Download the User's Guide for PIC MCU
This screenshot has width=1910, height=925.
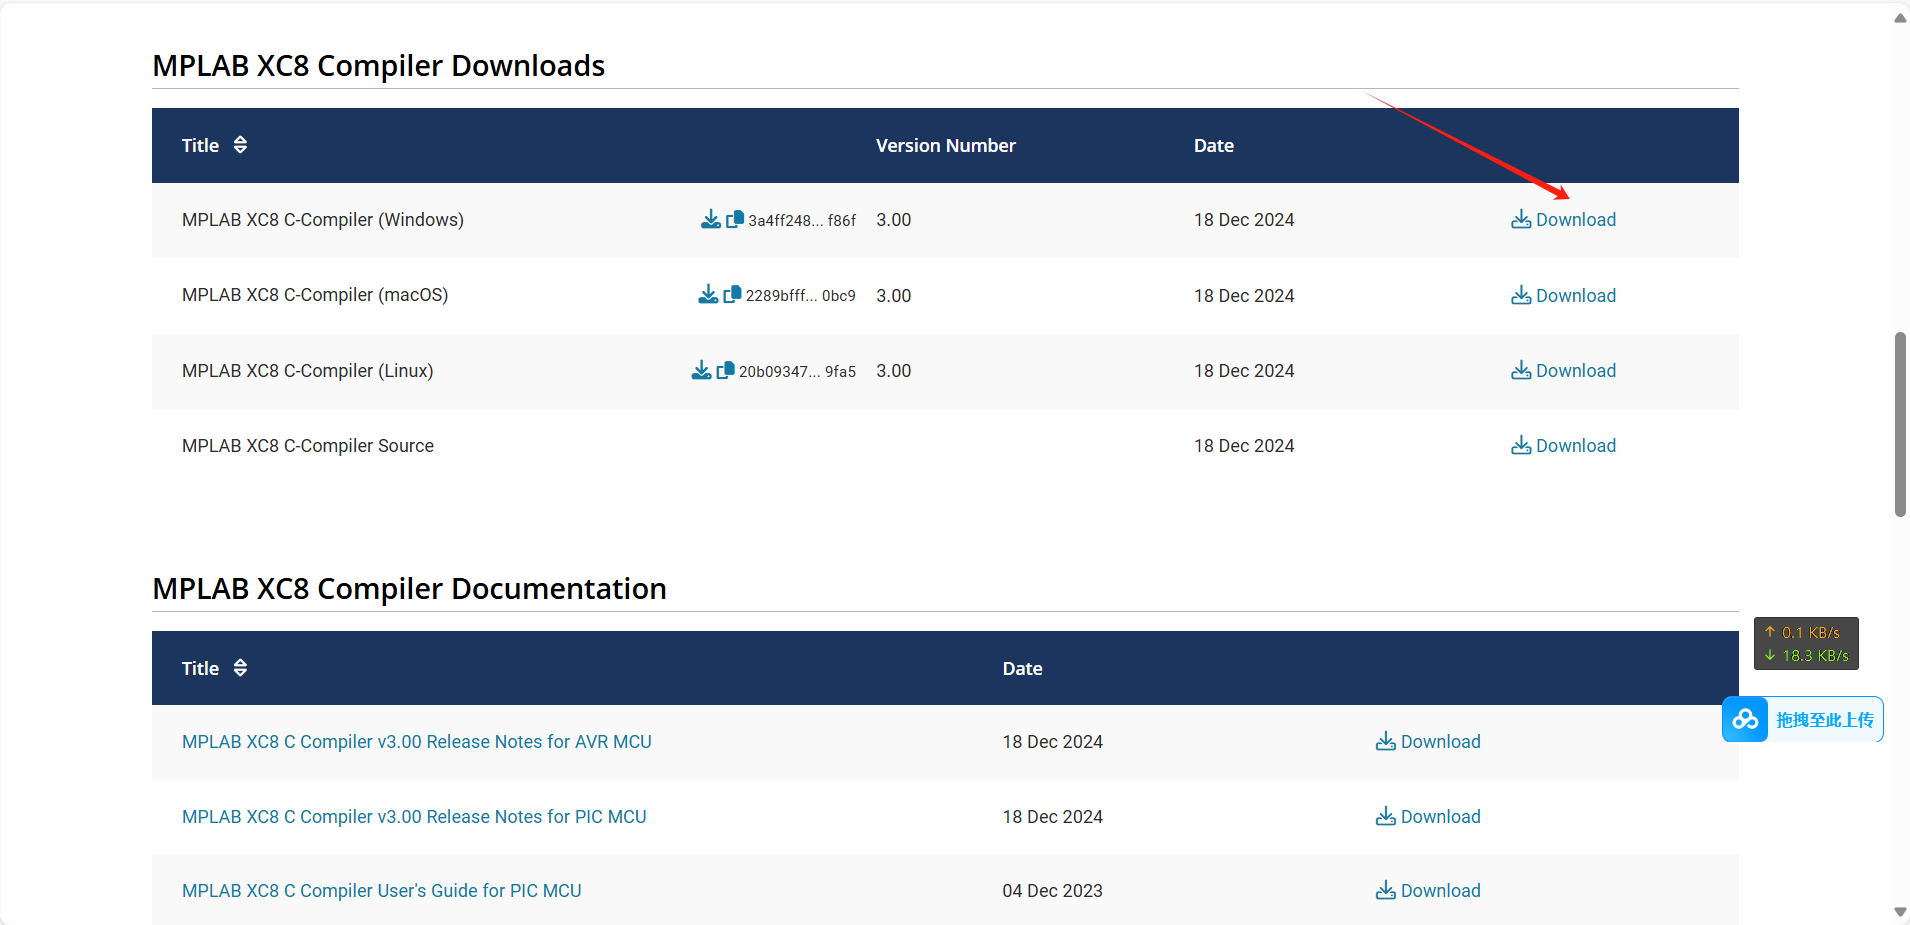tap(1428, 891)
